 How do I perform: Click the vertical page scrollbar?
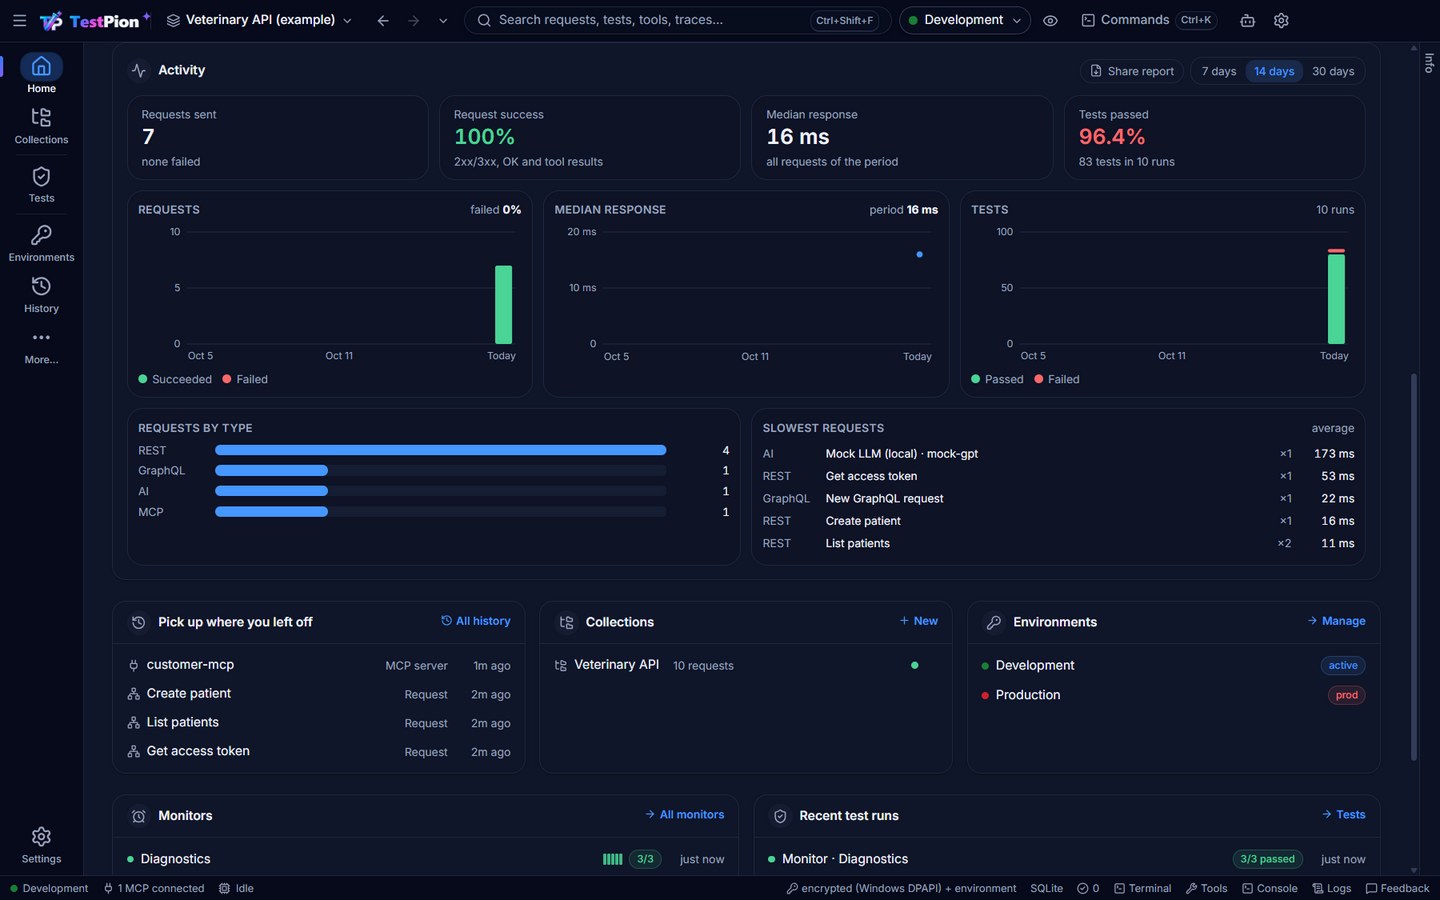[x=1413, y=567]
